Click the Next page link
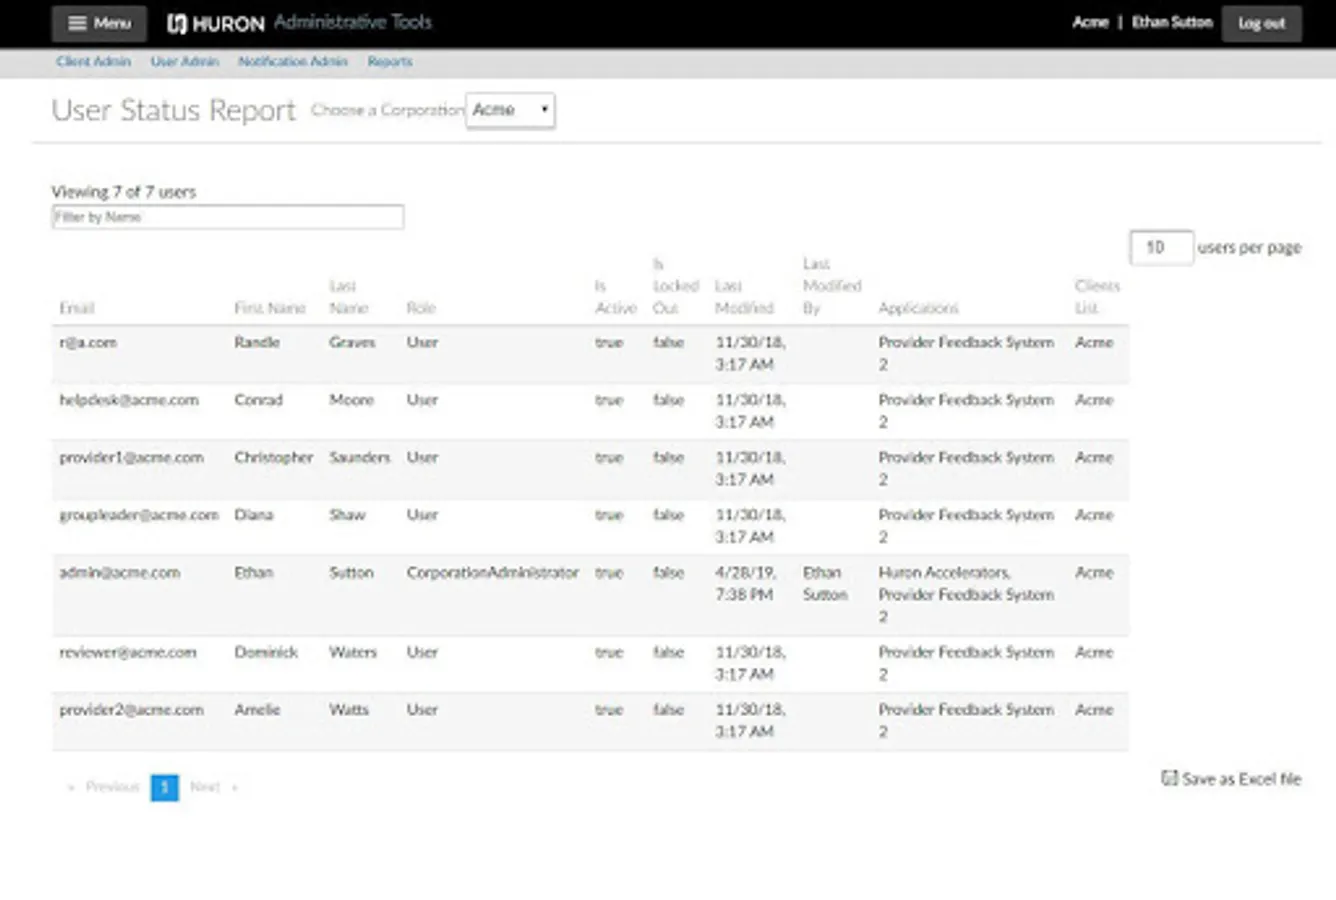The height and width of the screenshot is (900, 1336). coord(205,787)
